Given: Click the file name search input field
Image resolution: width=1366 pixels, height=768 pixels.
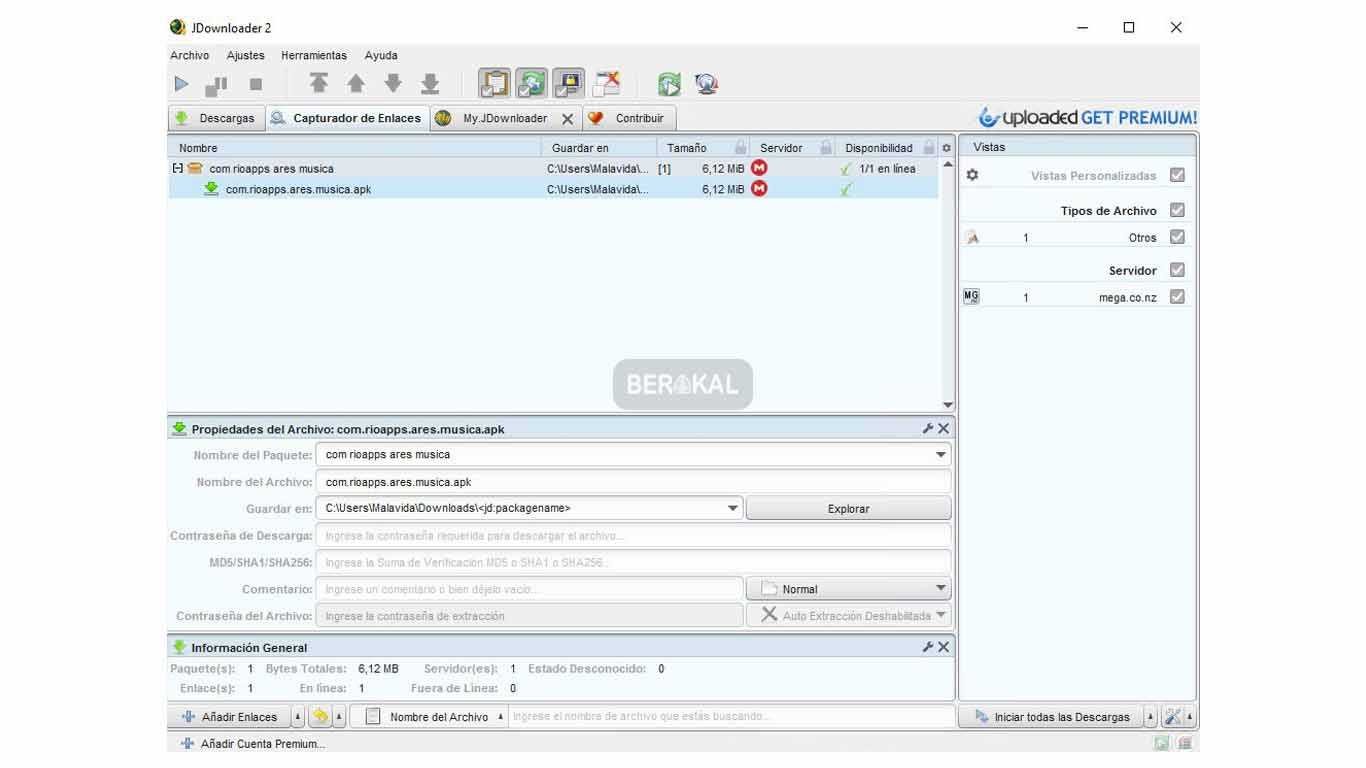Looking at the screenshot, I should pyautogui.click(x=730, y=717).
